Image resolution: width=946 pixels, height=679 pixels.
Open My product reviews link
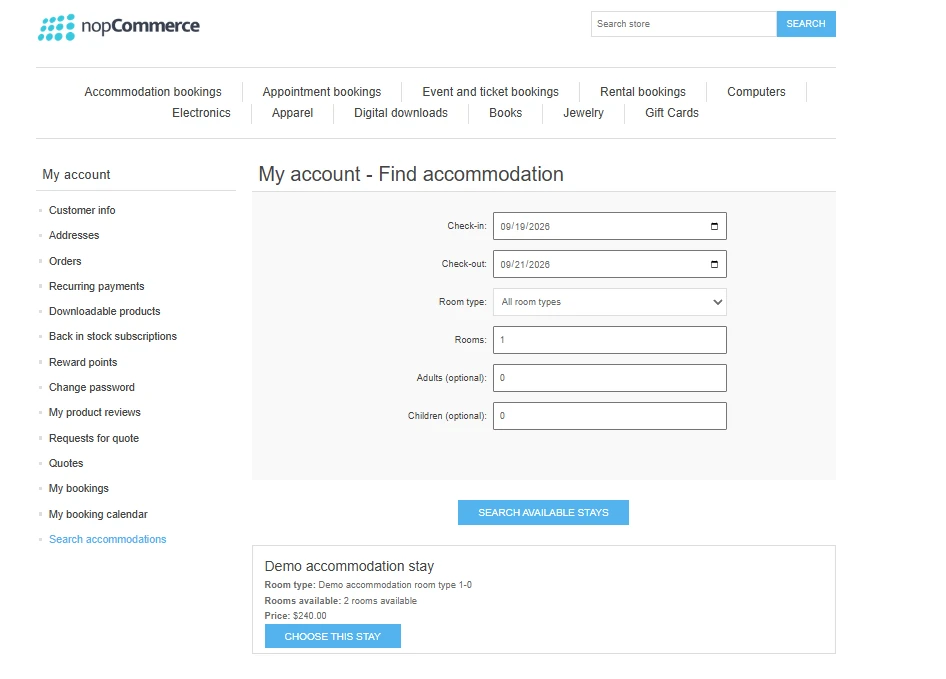[95, 412]
